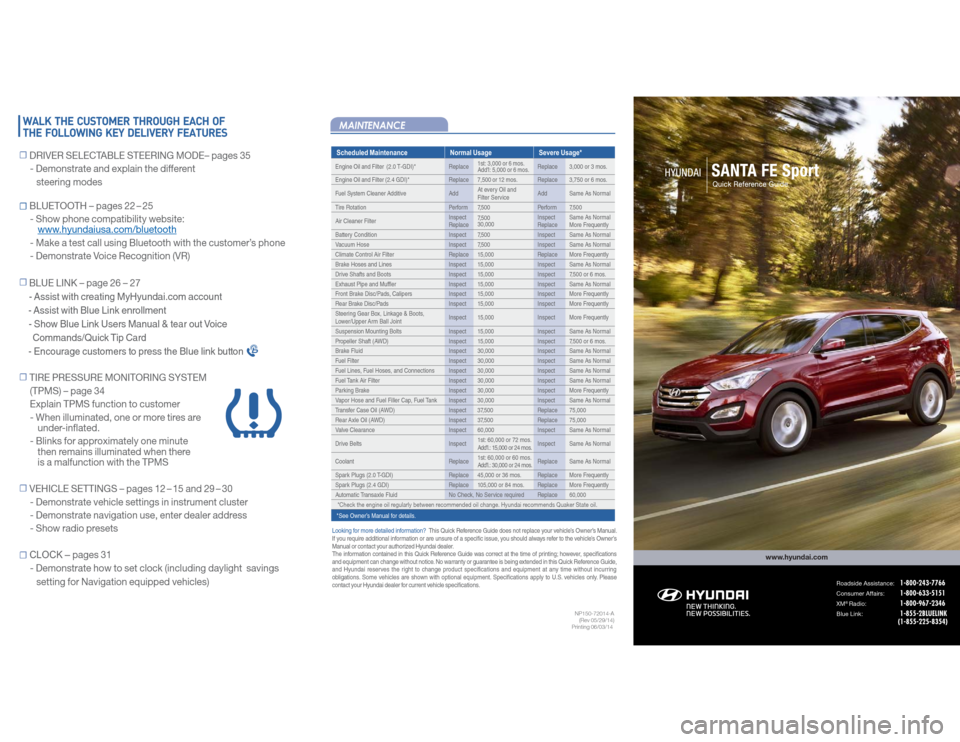
Task: Click the "Brake Fluid" row label
Action: [x=349, y=351]
